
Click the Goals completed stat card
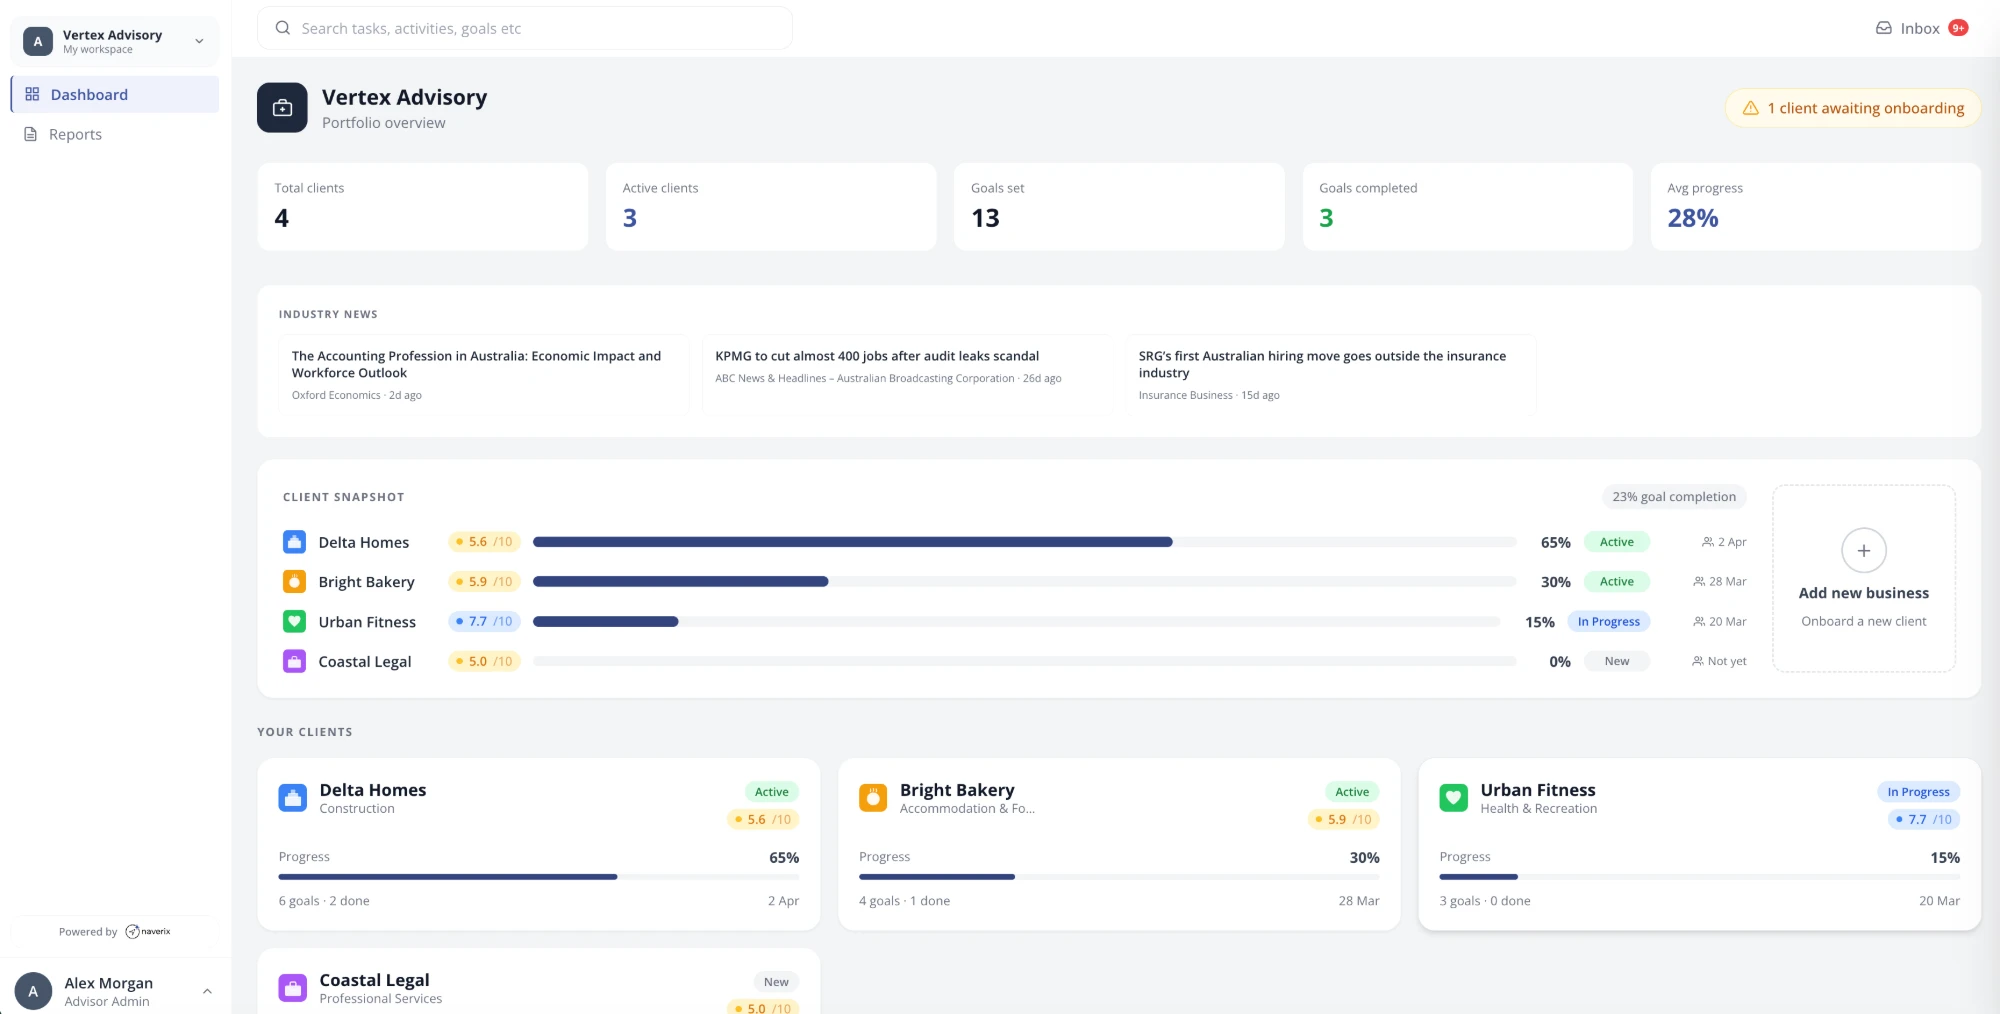pos(1467,207)
